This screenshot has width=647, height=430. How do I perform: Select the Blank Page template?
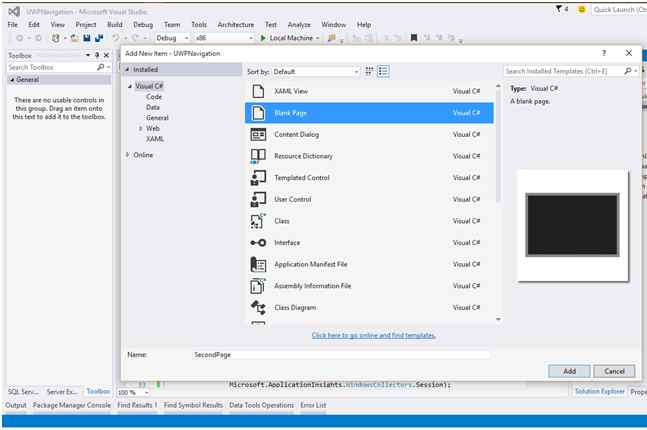point(369,113)
